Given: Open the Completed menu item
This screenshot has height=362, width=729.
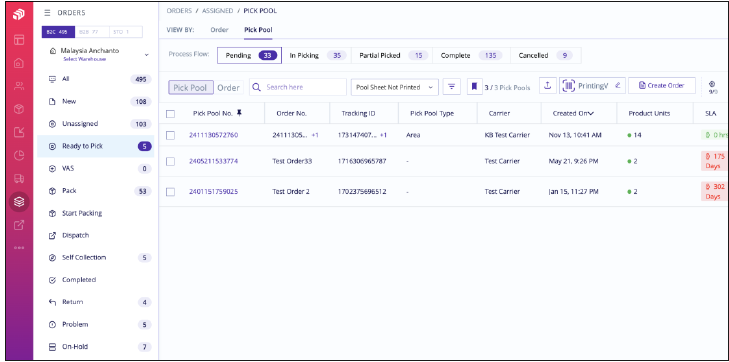Looking at the screenshot, I should point(95,280).
